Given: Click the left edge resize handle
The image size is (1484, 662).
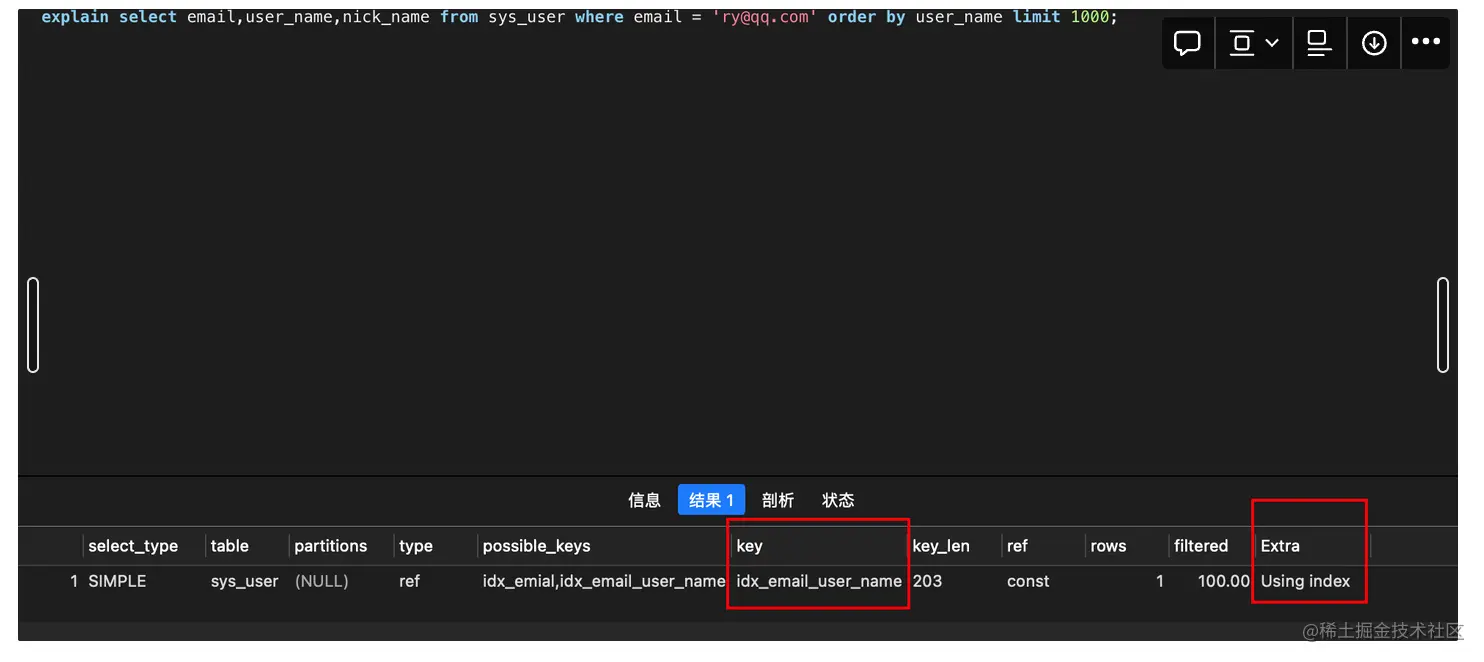Looking at the screenshot, I should pyautogui.click(x=33, y=325).
